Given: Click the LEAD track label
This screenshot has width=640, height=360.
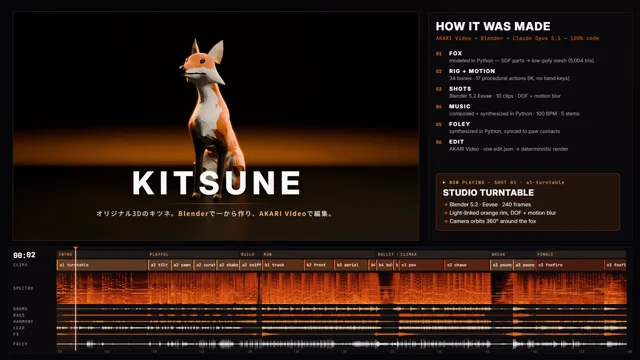Looking at the screenshot, I should tap(19, 328).
